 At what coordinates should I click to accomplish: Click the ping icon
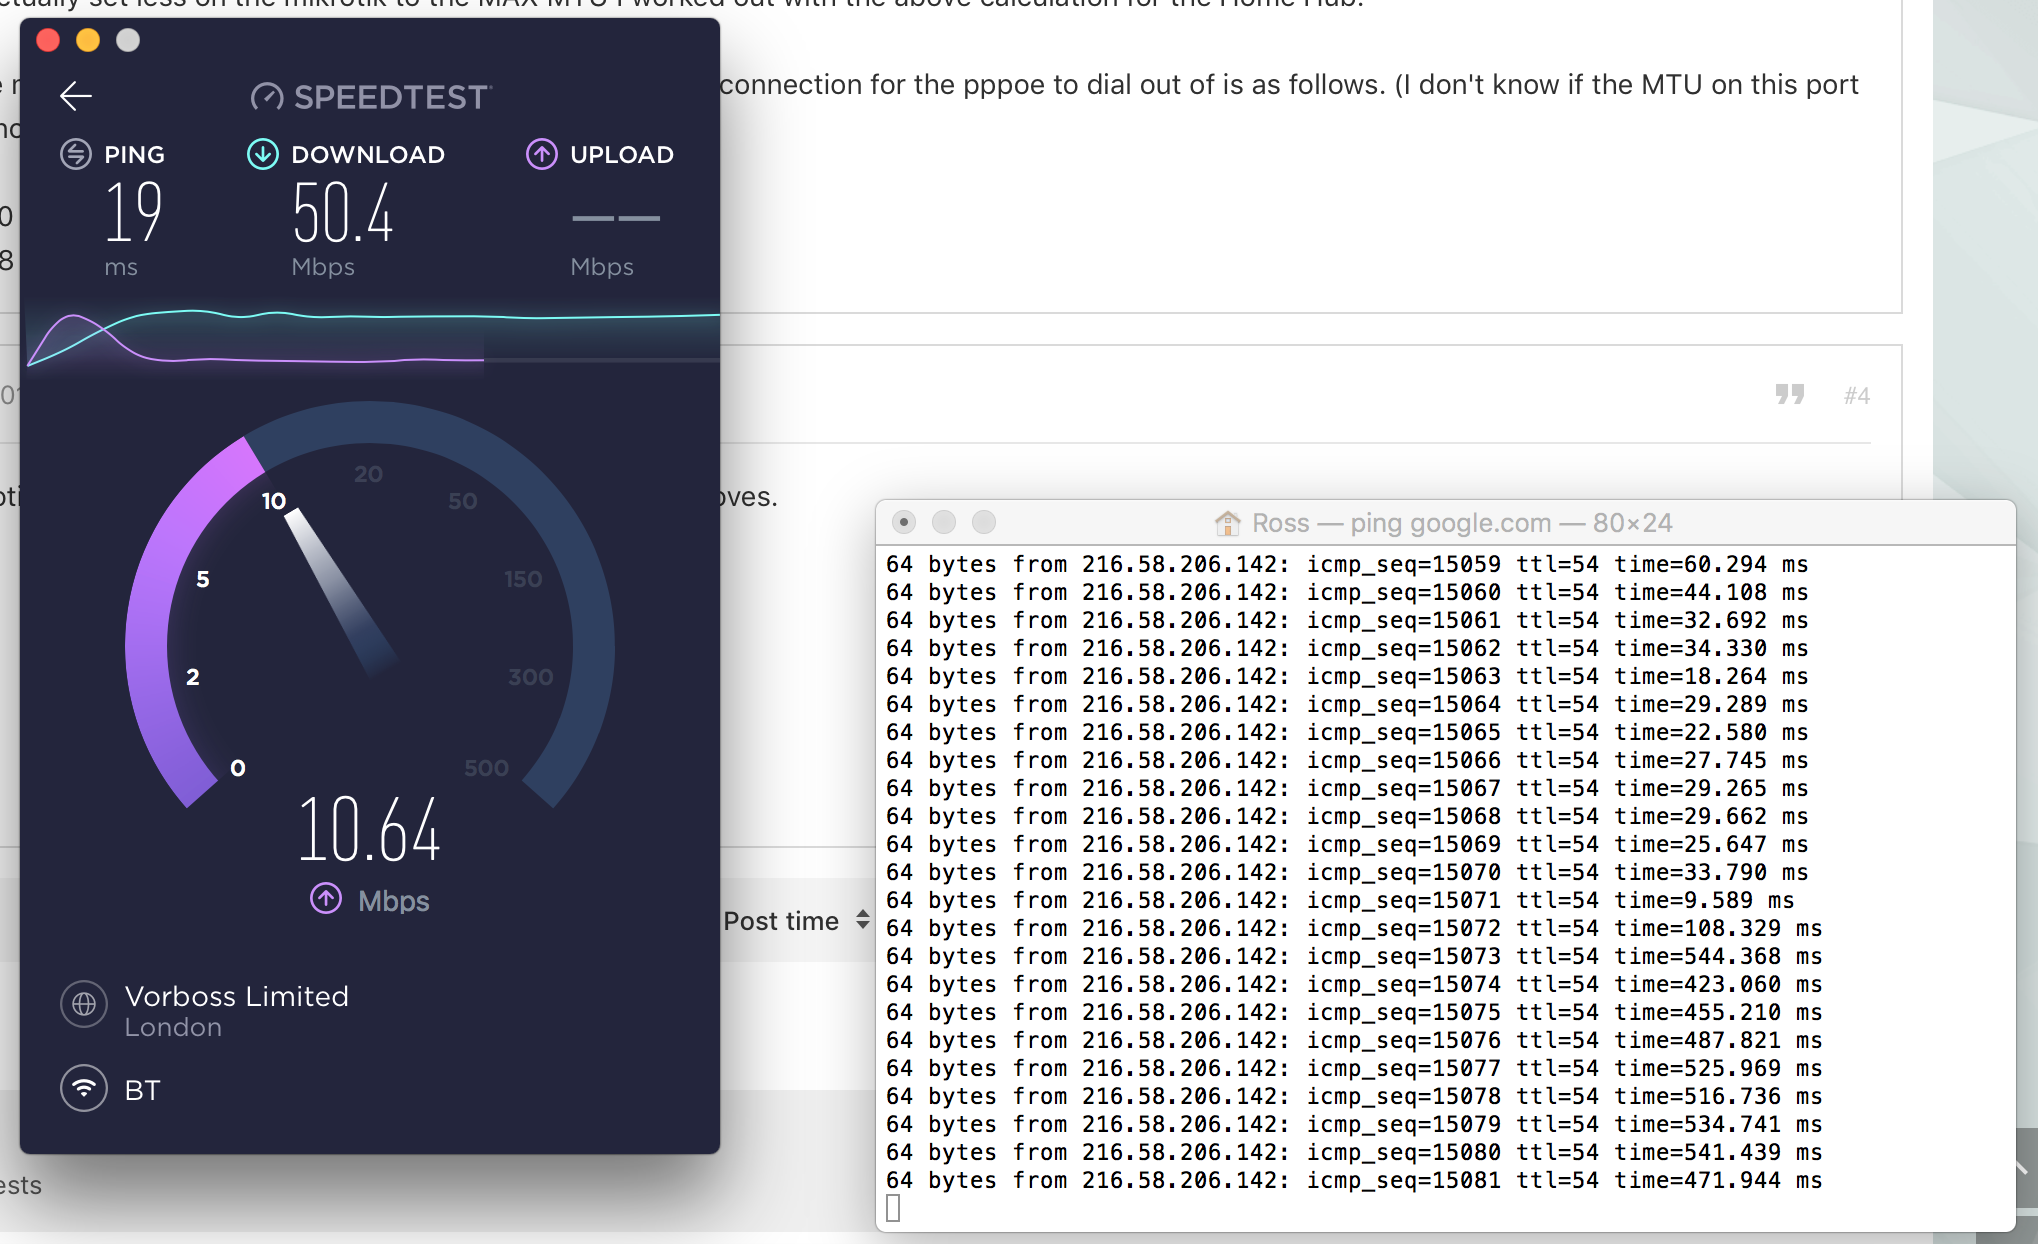click(x=76, y=154)
